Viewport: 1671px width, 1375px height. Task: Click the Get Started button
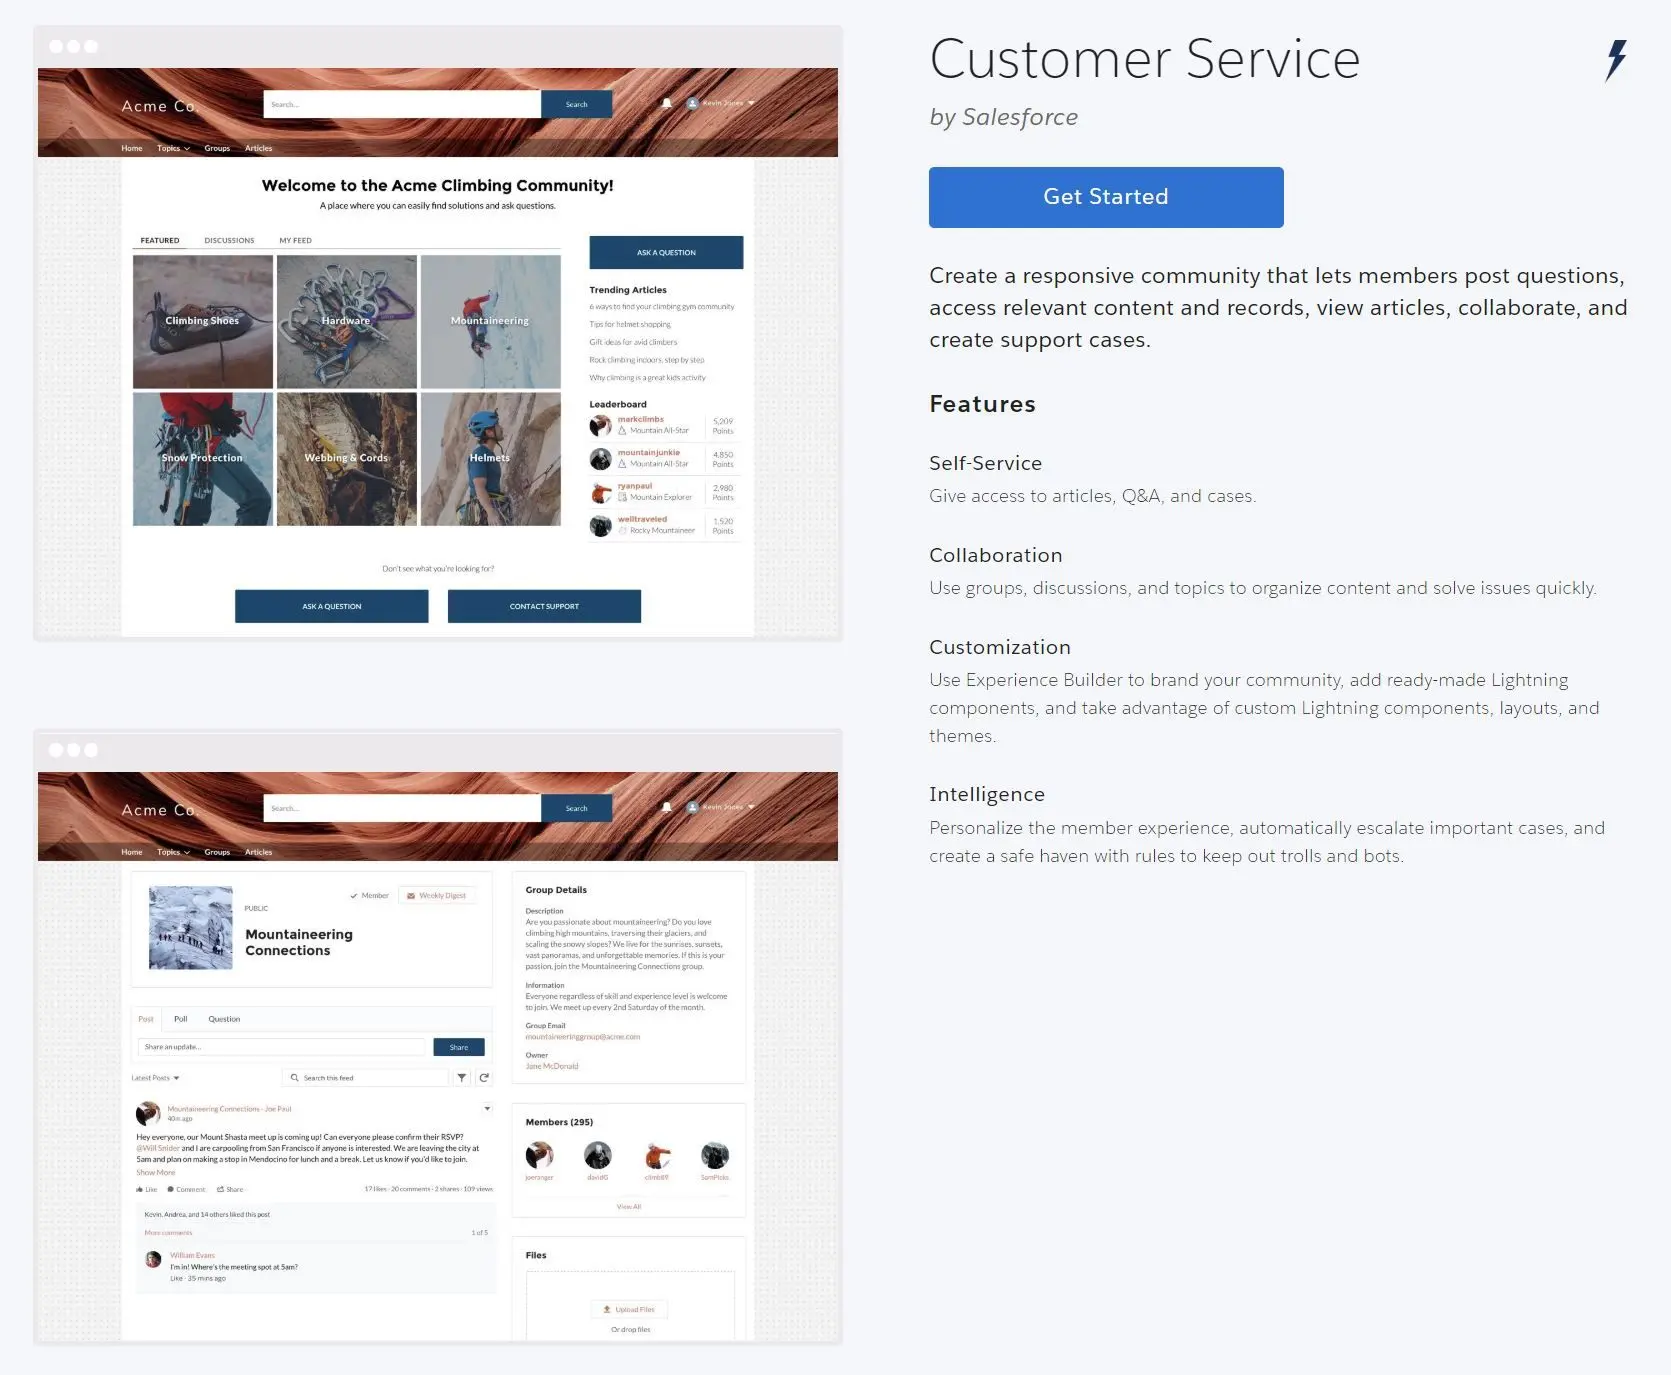click(x=1106, y=197)
